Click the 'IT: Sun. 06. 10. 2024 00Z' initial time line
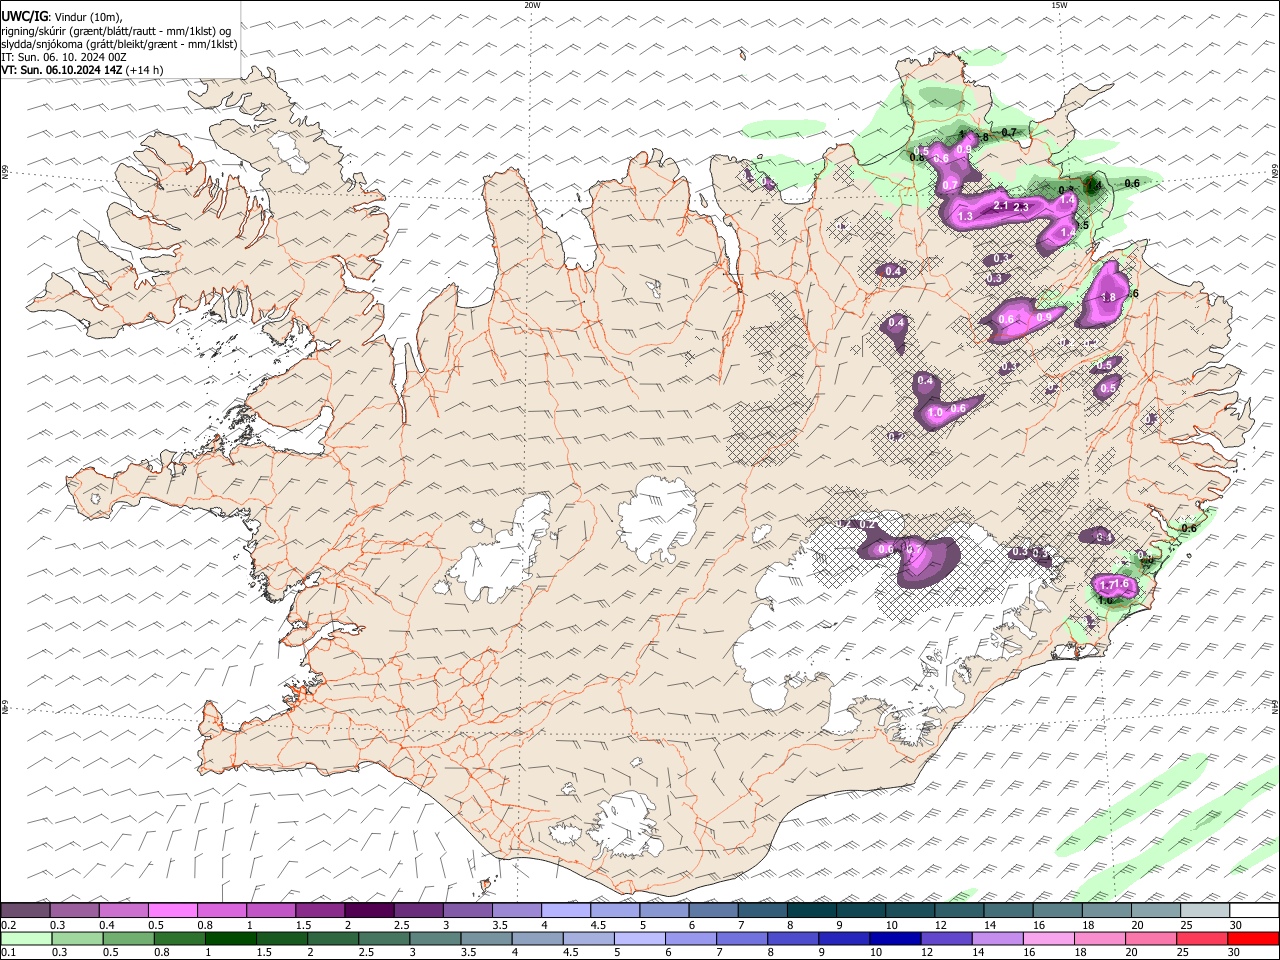1280x960 pixels. (64, 57)
